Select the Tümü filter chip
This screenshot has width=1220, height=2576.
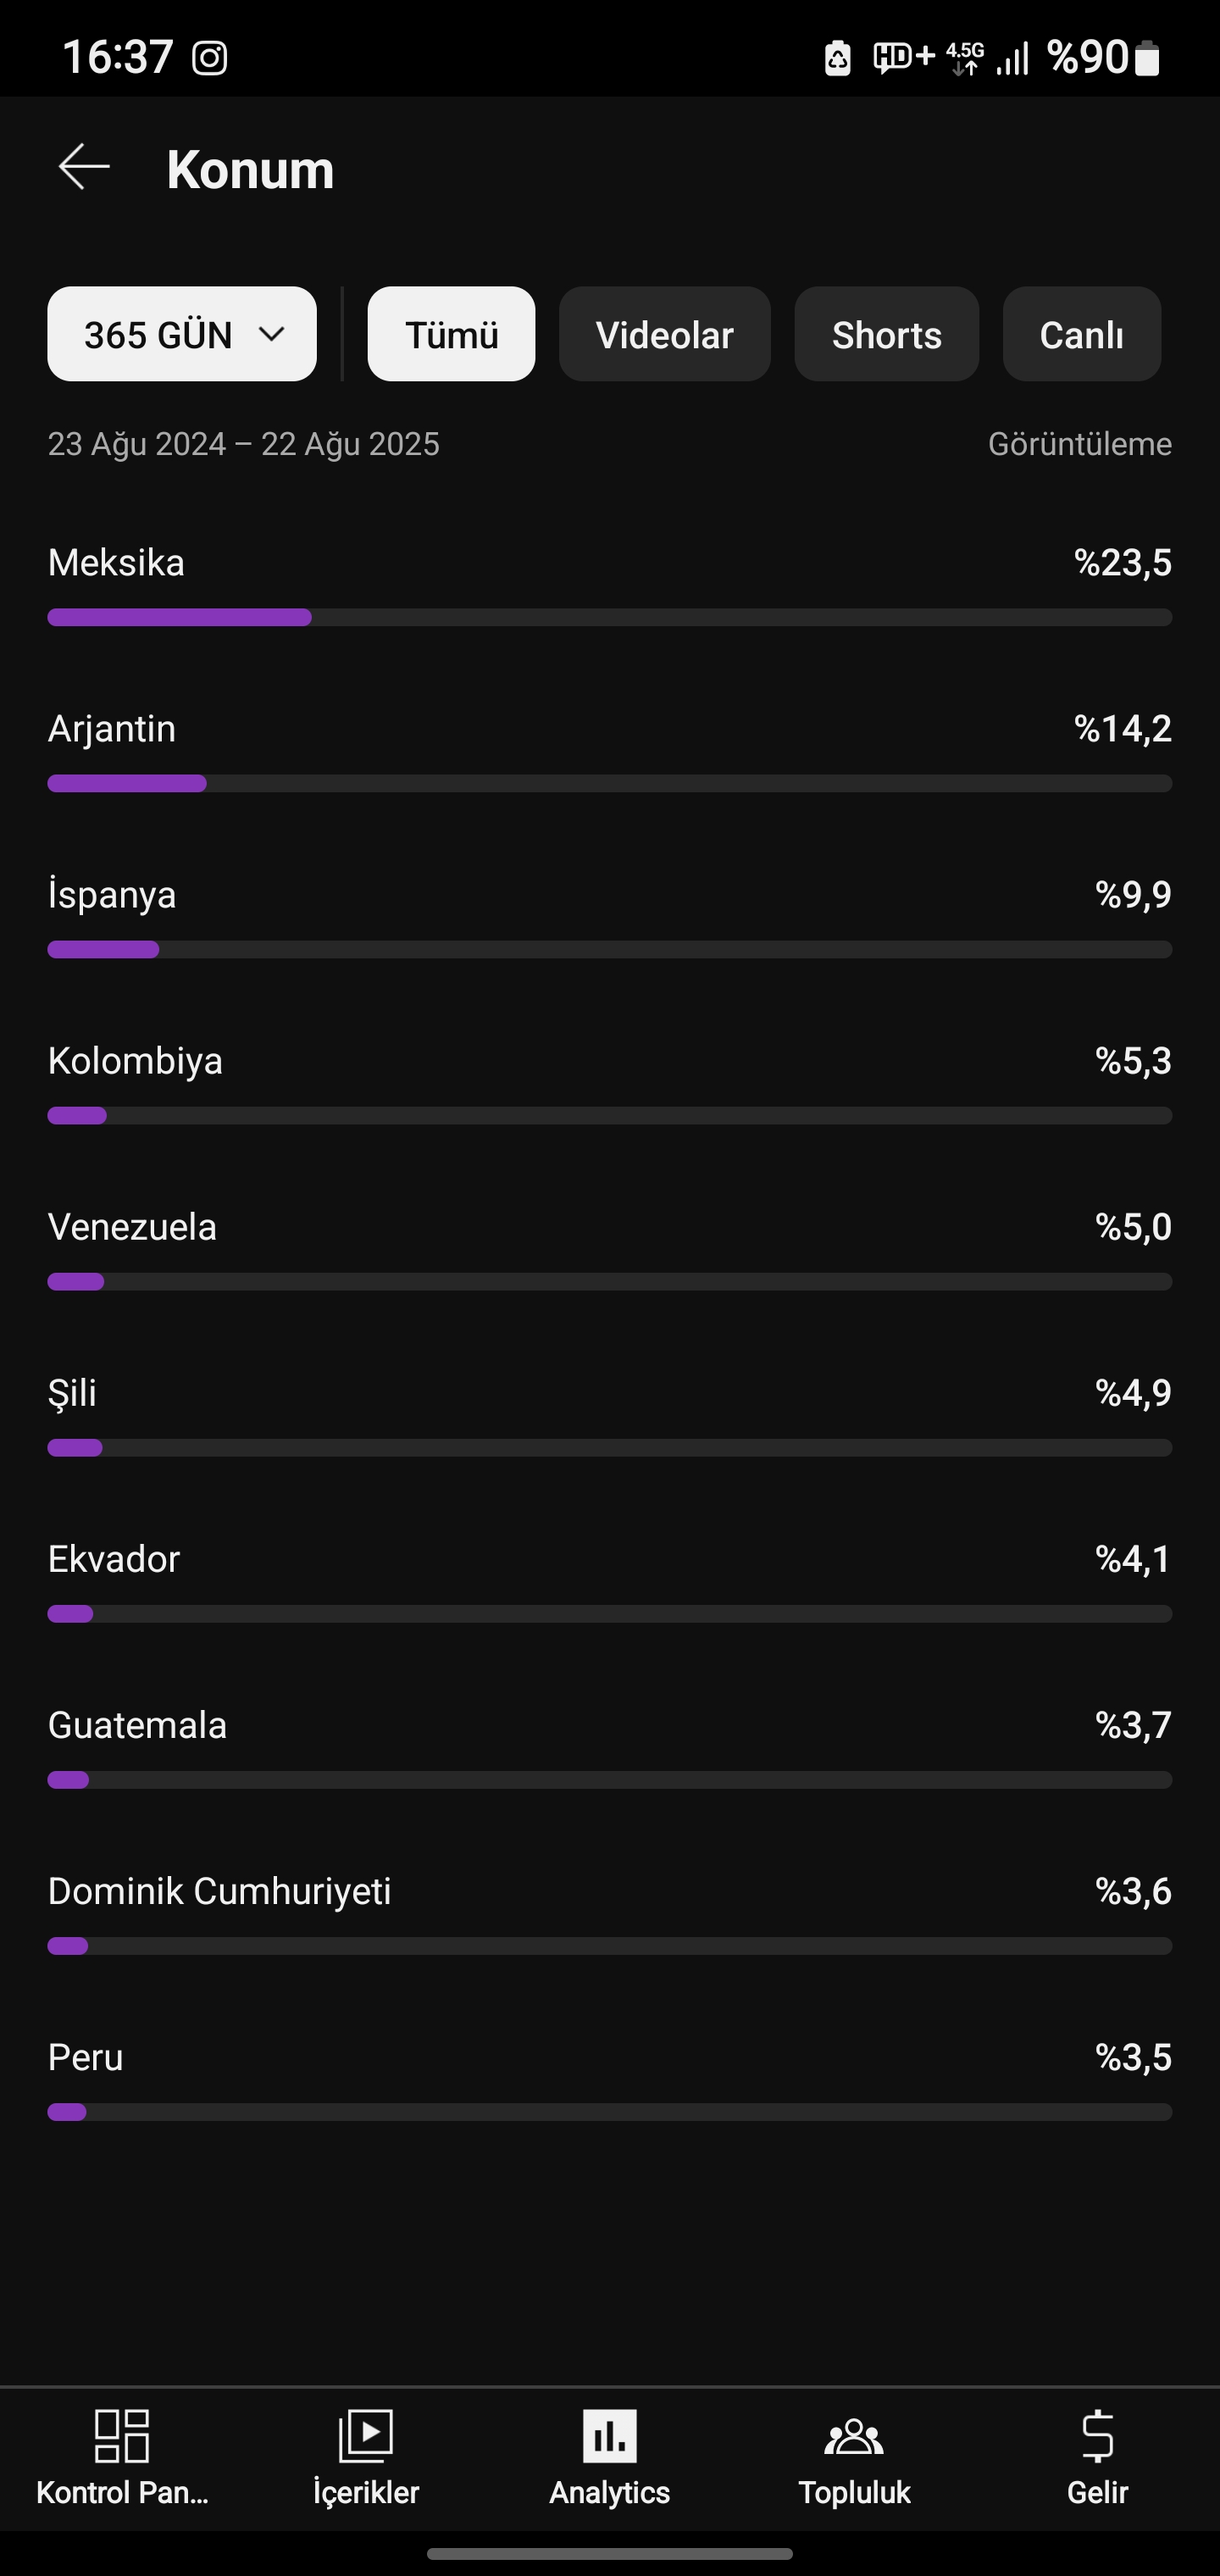[451, 334]
